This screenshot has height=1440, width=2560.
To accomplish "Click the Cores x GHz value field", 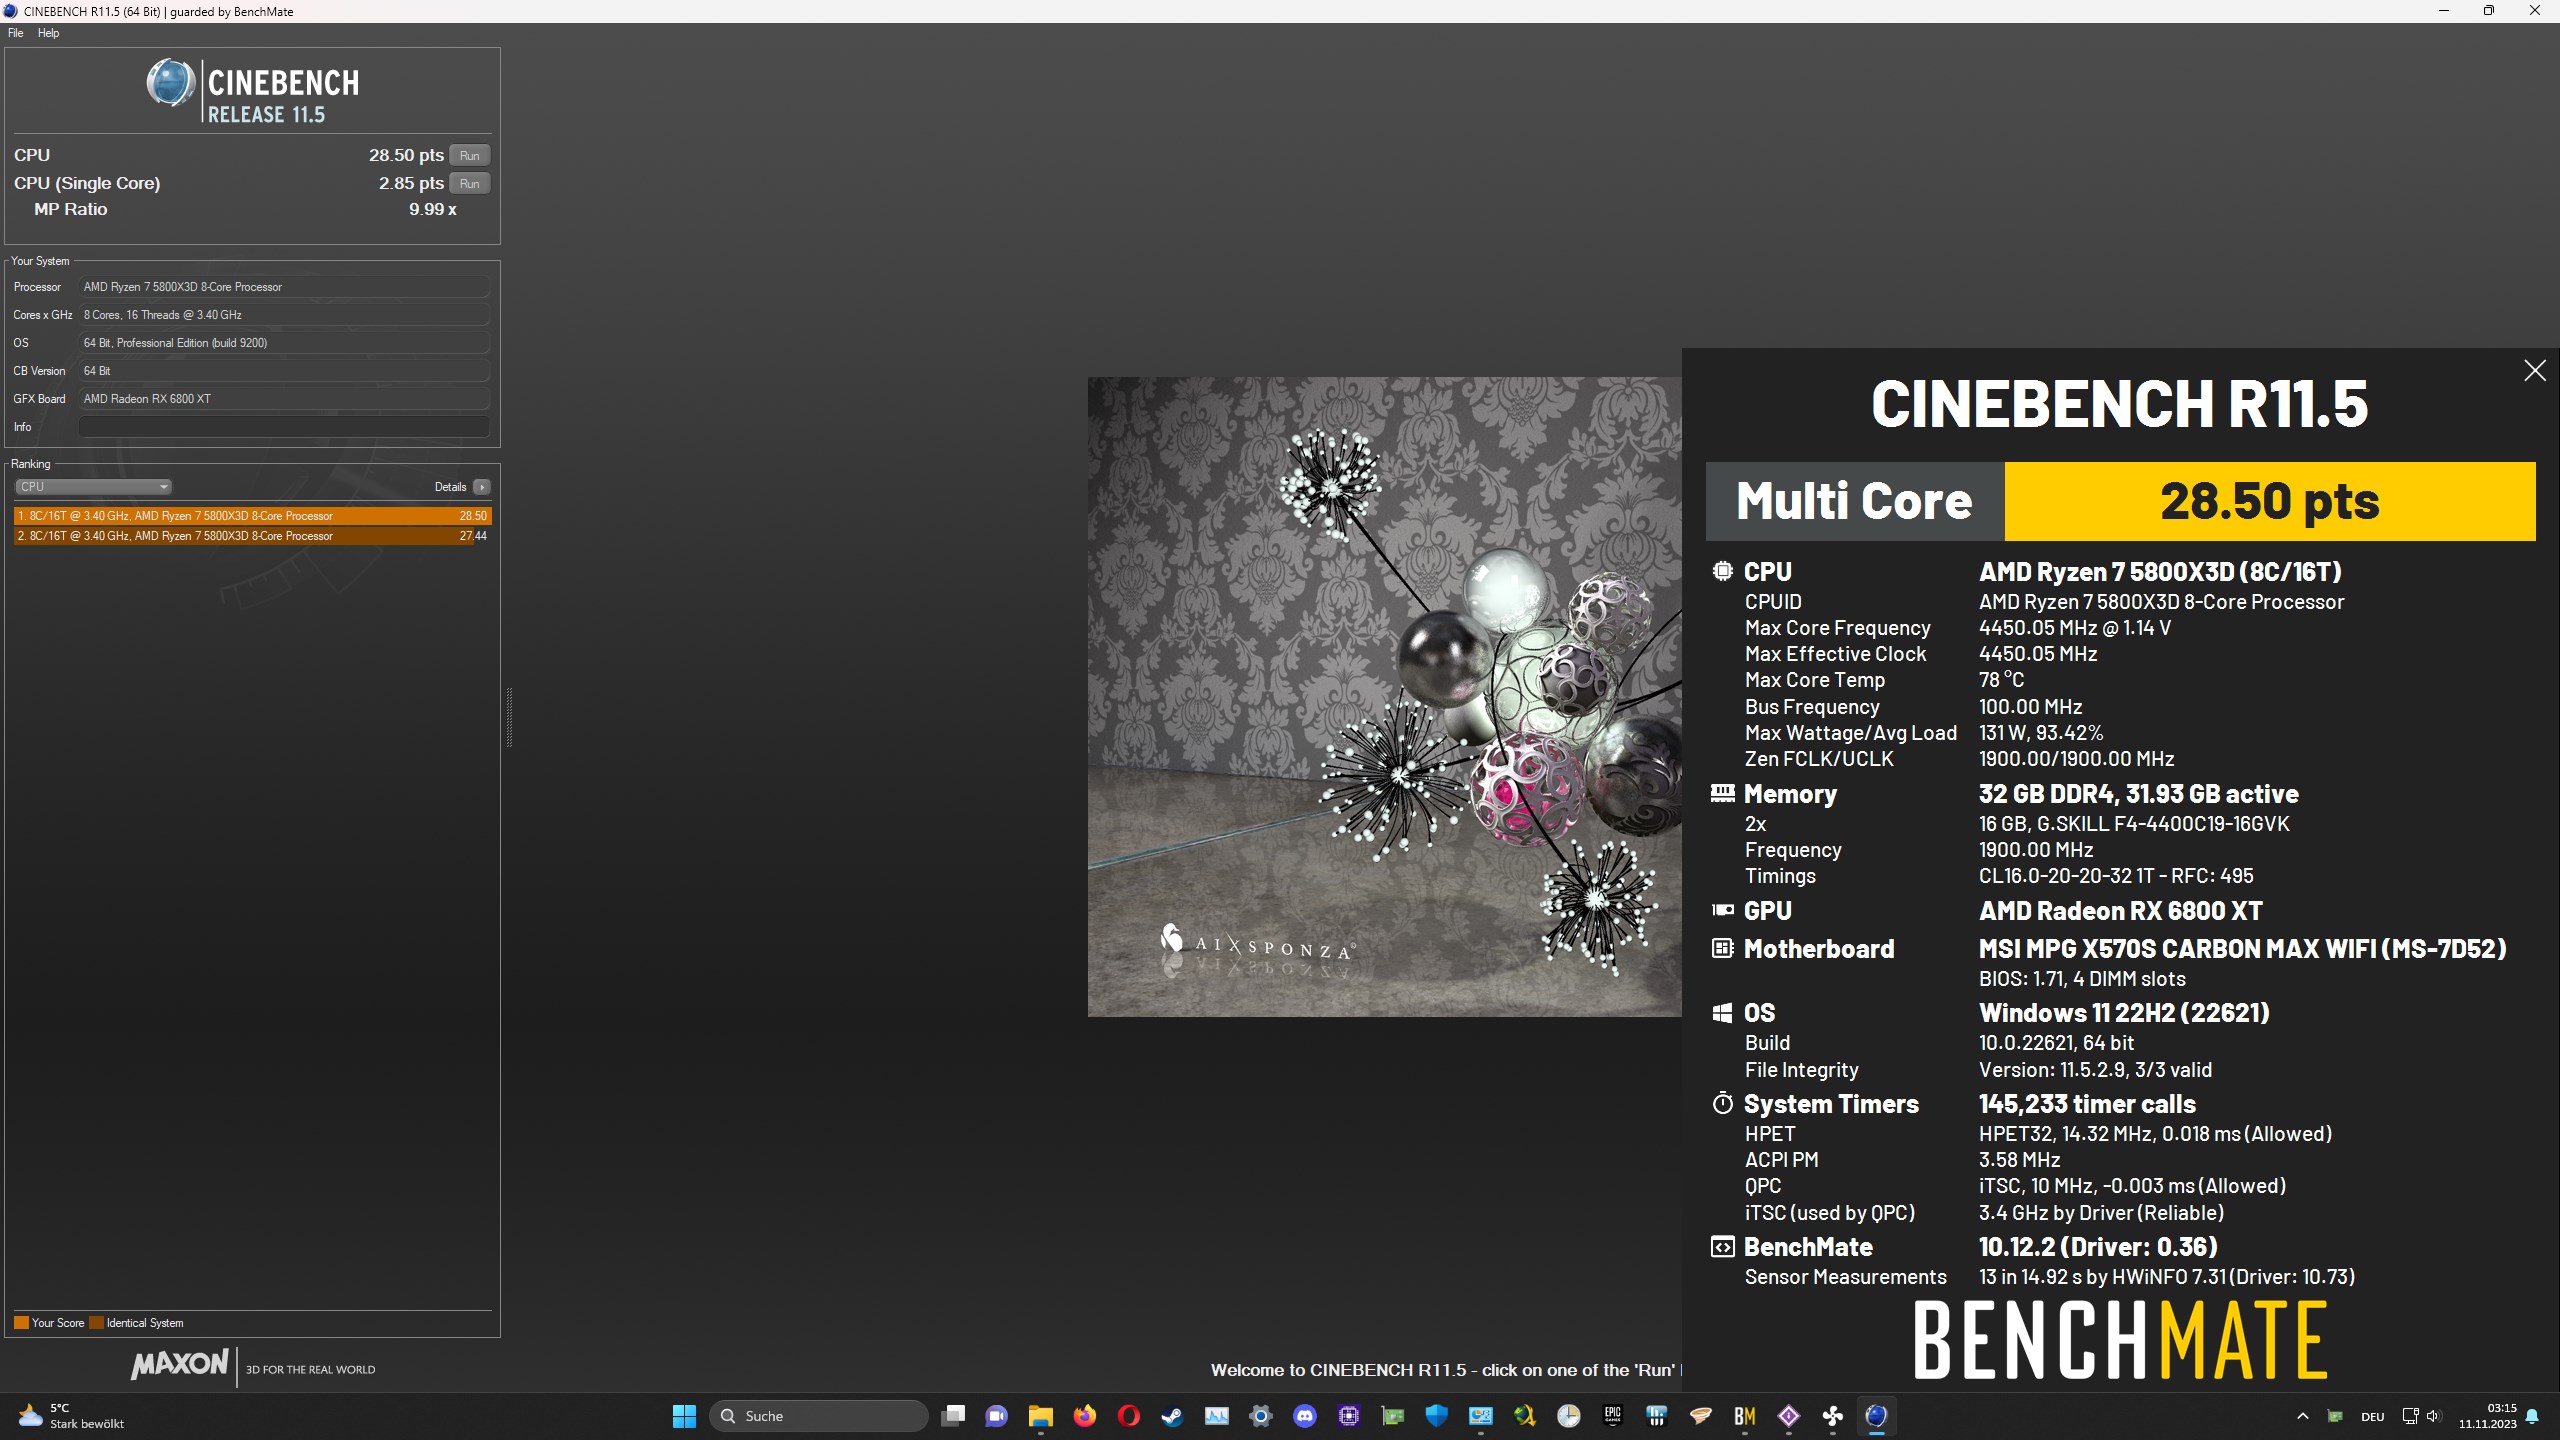I will tap(284, 315).
